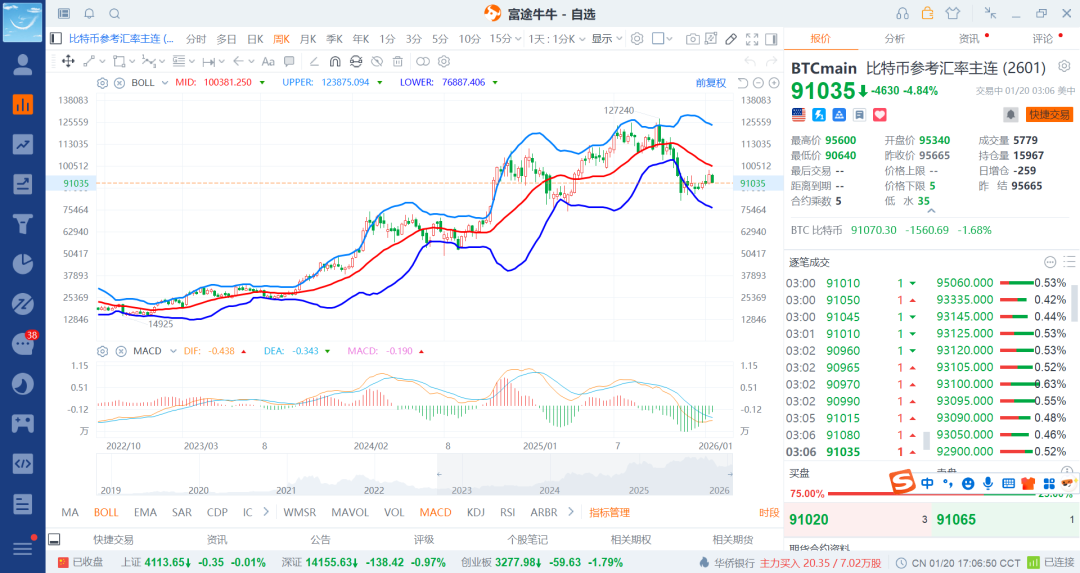Remove the MACD indicator with X icon
Viewport: 1080px width, 573px height.
coord(119,351)
